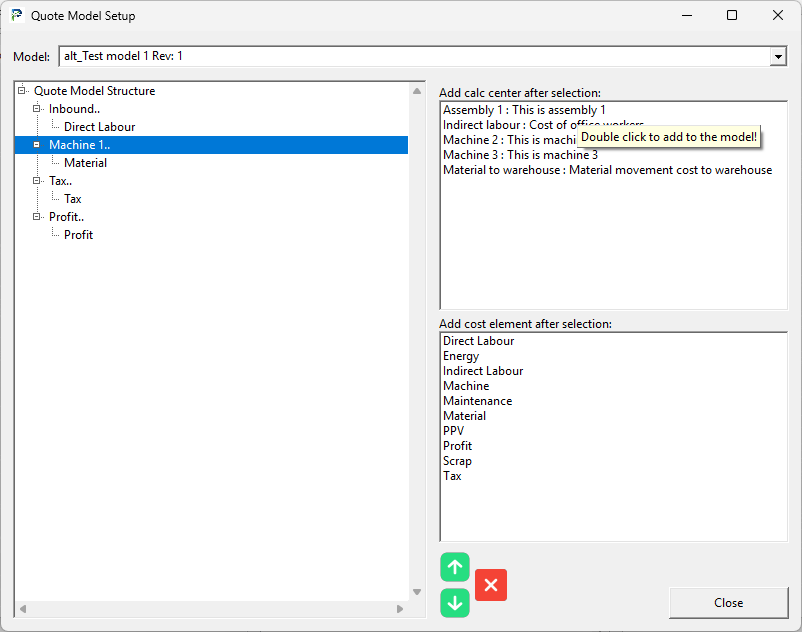
Task: Select the Material tree item under Machine 1
Action: coord(85,163)
